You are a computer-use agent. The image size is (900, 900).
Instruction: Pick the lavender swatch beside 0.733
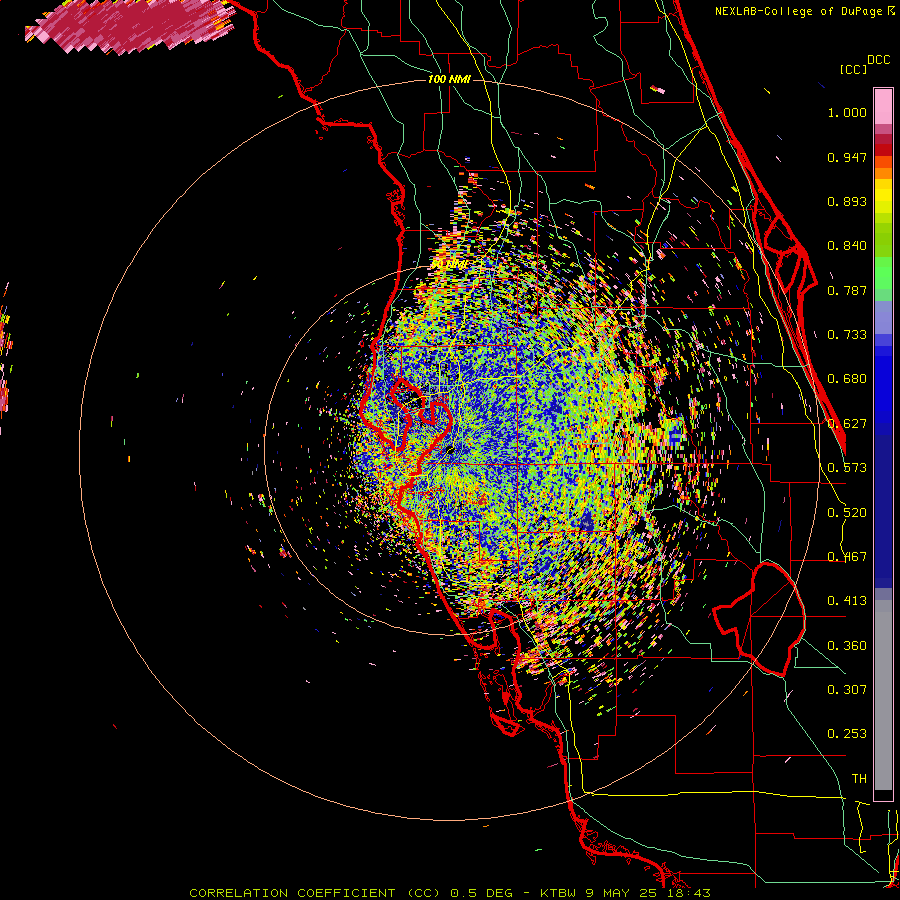(x=883, y=321)
